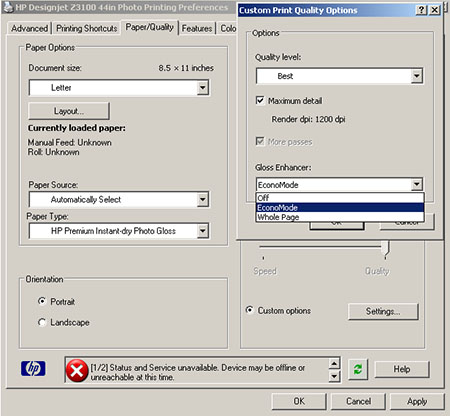The image size is (450, 416).
Task: Click the status message scroll down arrow
Action: click(x=334, y=377)
